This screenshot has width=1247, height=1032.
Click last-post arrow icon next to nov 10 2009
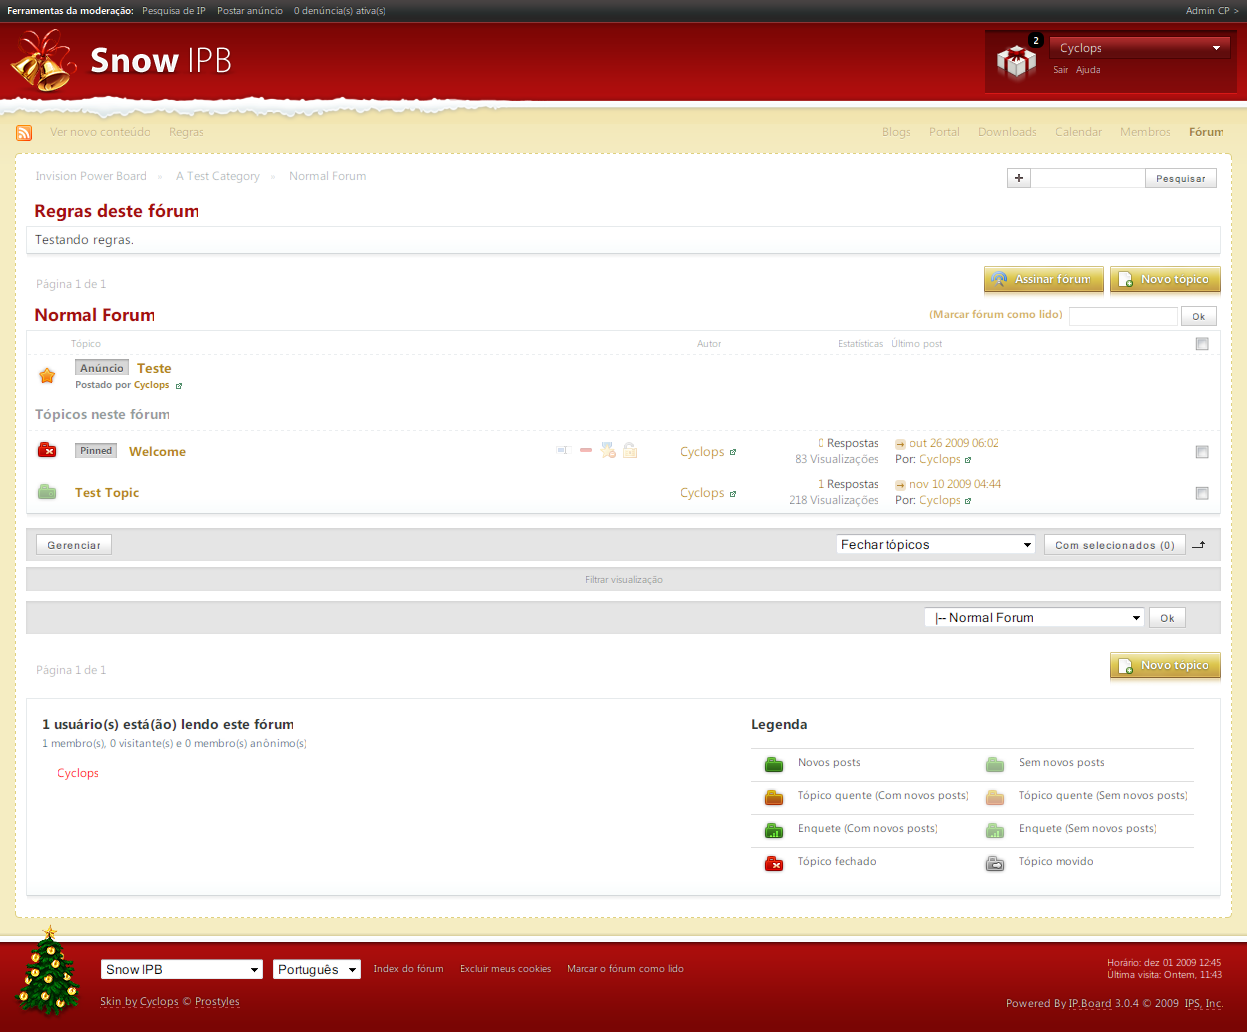pyautogui.click(x=900, y=485)
